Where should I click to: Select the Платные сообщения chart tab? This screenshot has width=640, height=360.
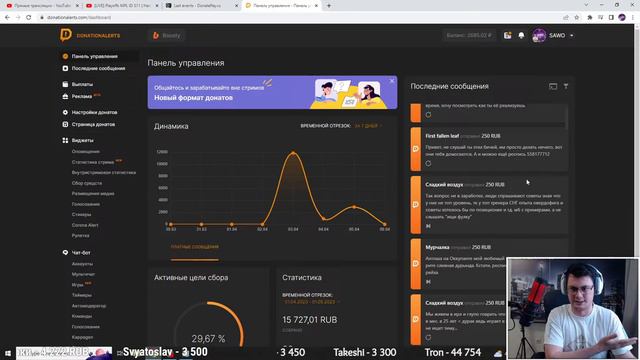[195, 247]
